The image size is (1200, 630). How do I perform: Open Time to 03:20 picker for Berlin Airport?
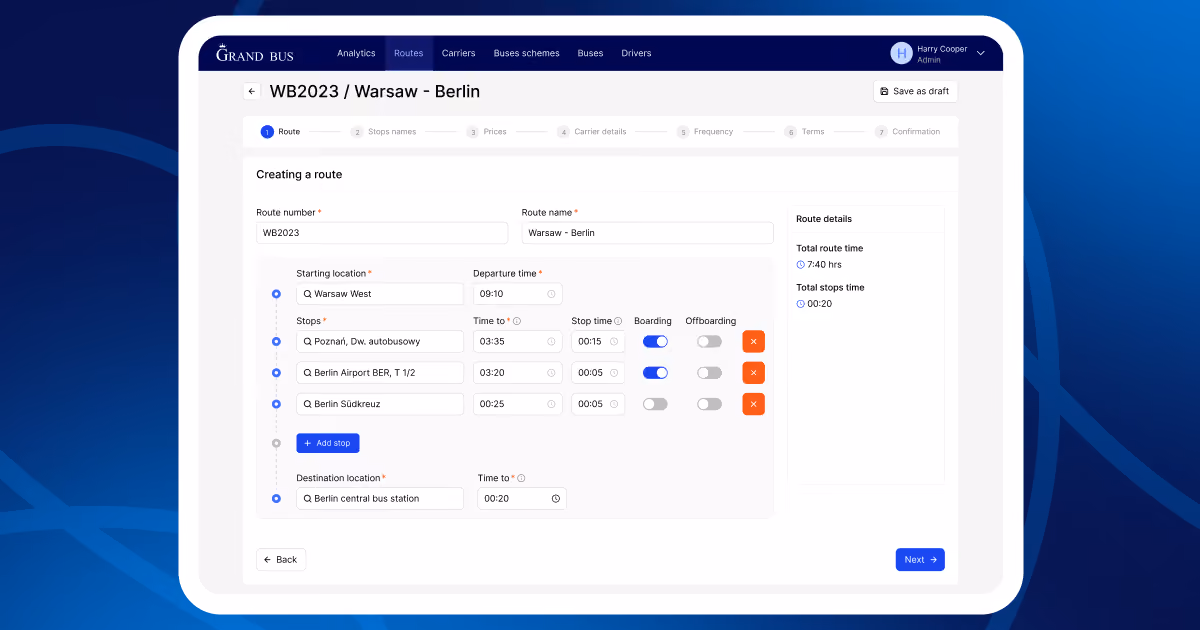pyautogui.click(x=518, y=373)
